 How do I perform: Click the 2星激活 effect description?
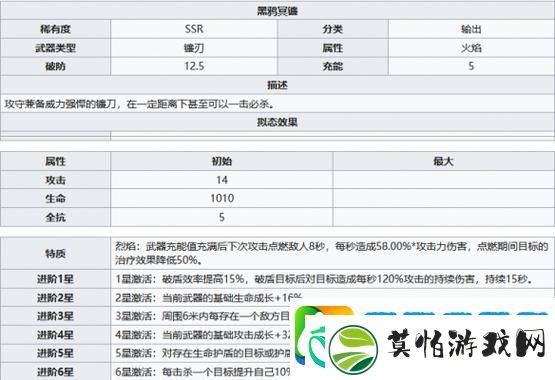click(209, 298)
